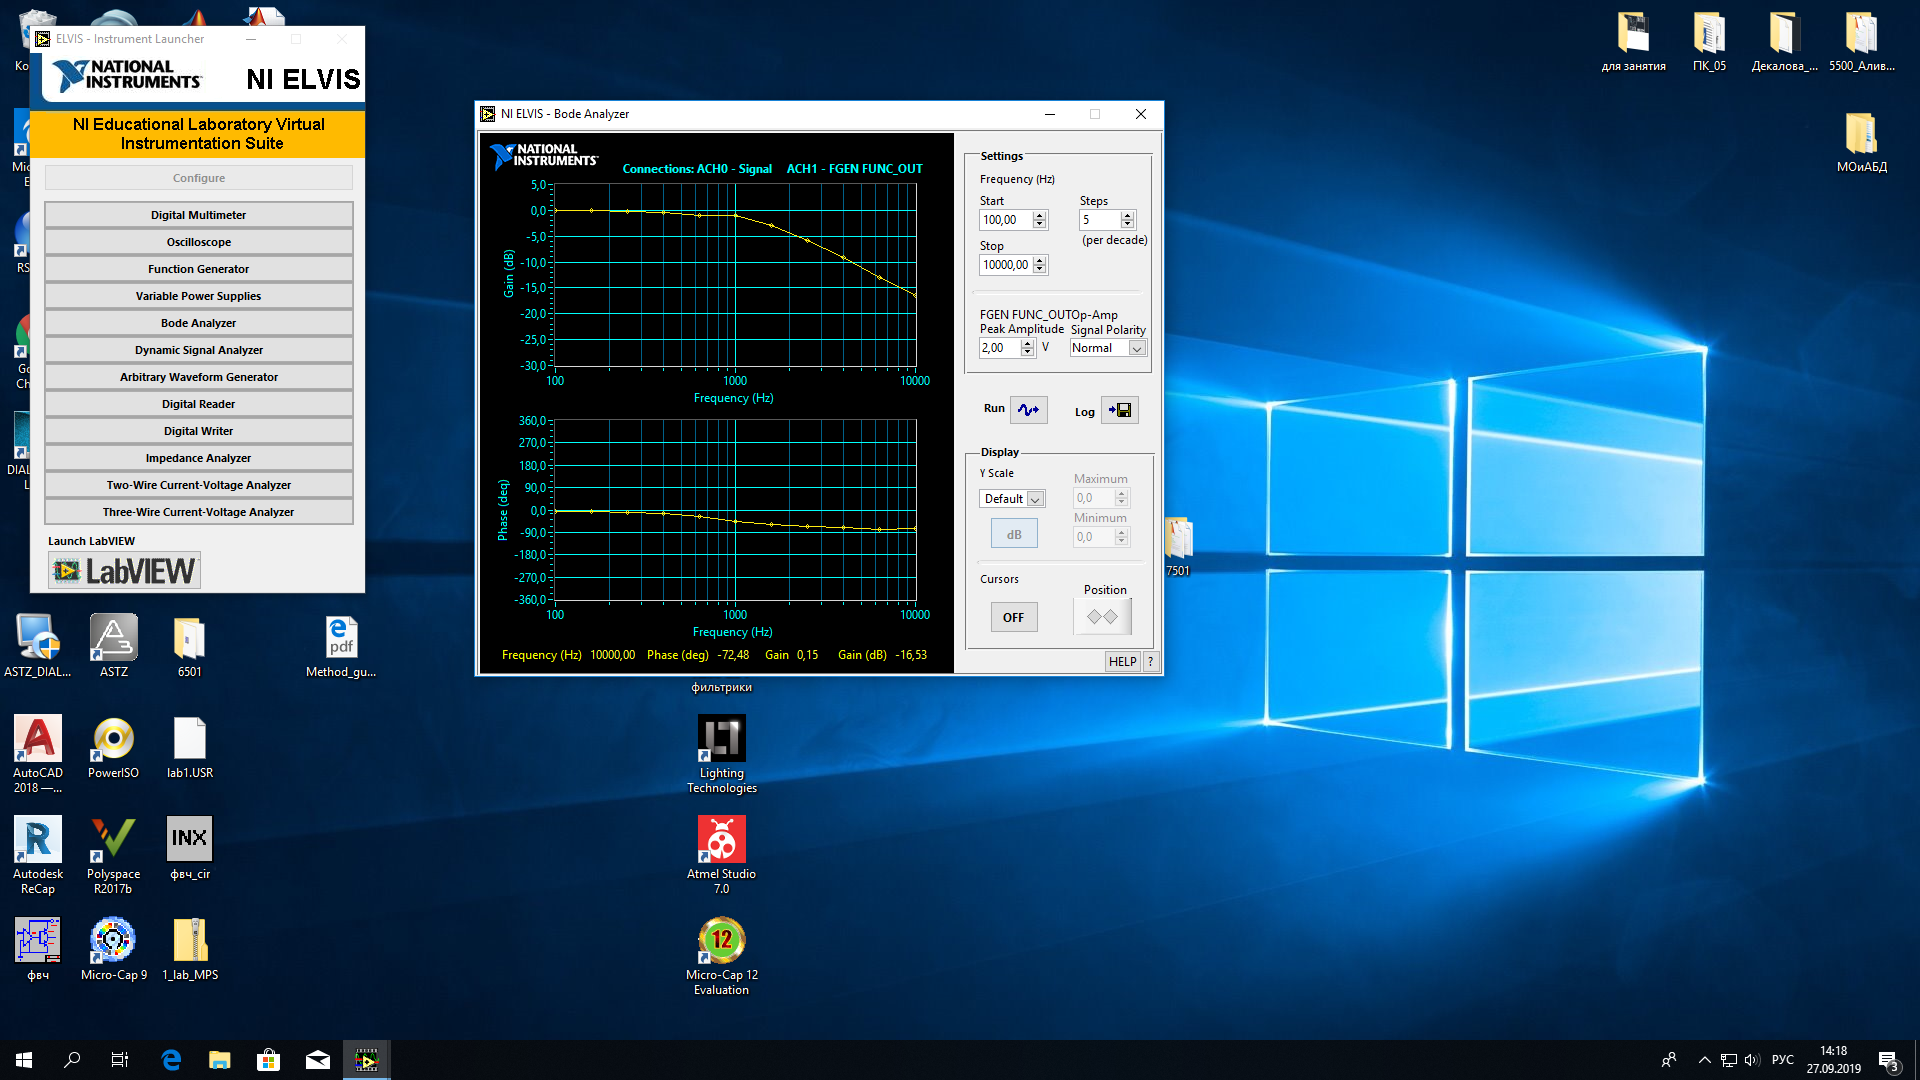Viewport: 1920px width, 1080px height.
Task: Select the ASTZ_DIAL desktop icon
Action: pyautogui.click(x=38, y=647)
